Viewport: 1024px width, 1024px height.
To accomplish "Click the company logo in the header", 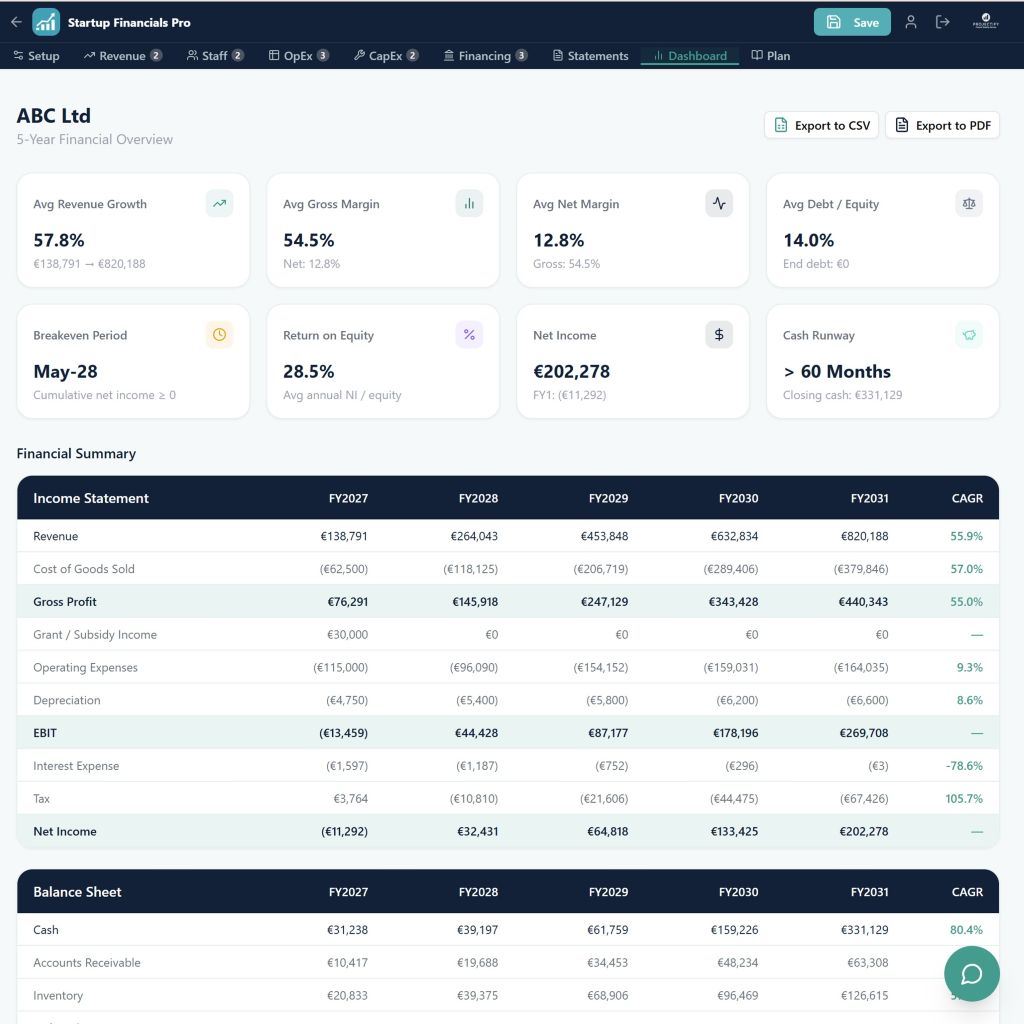I will tap(985, 22).
